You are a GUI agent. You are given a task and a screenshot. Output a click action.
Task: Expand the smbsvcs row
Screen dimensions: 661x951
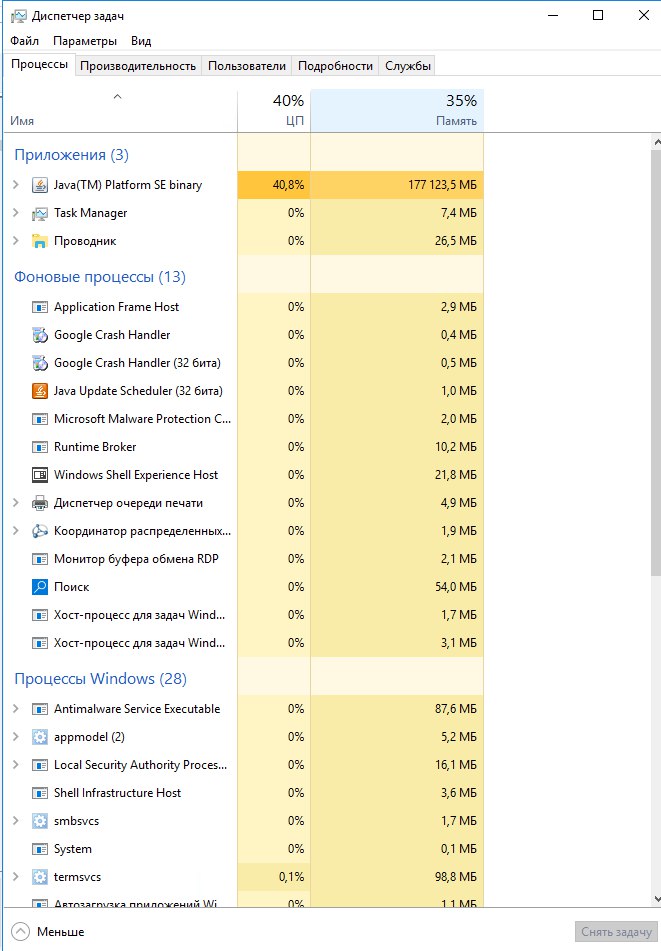point(16,820)
